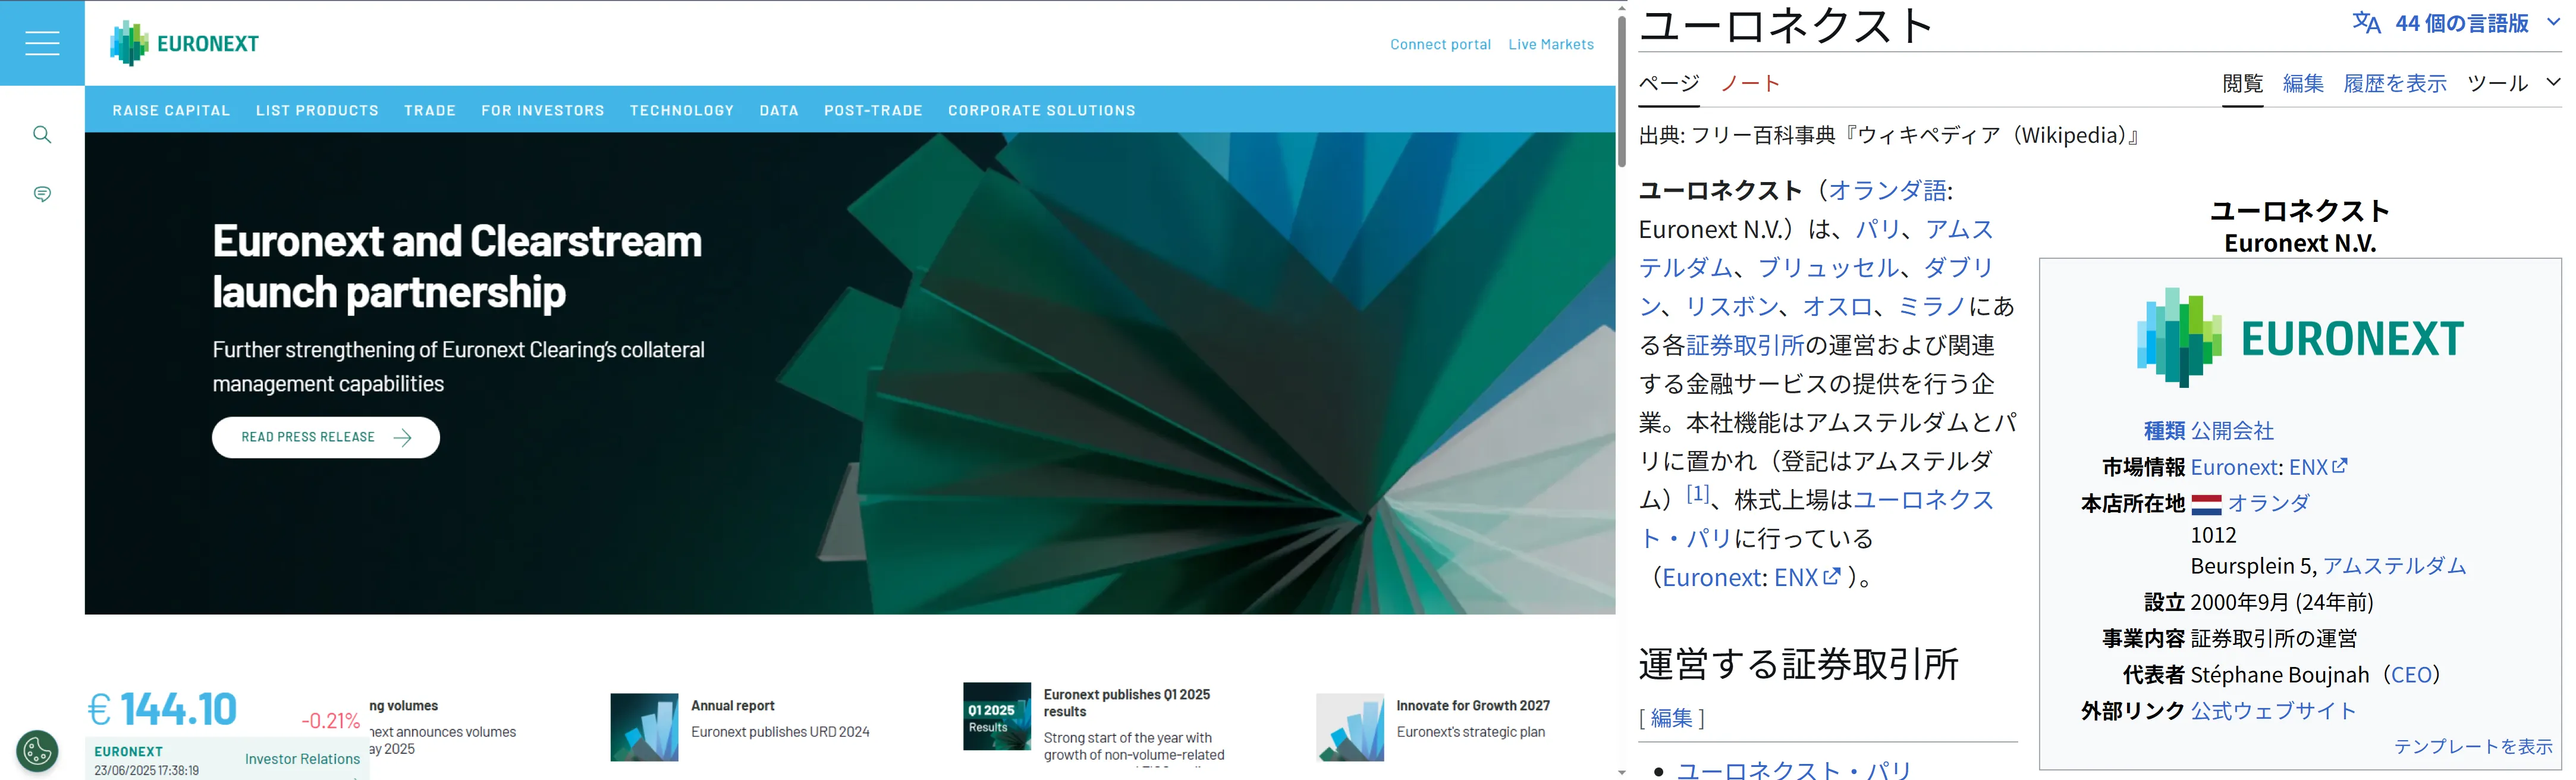
Task: Open the 公式ウェブサイト official website link
Action: tap(2273, 711)
